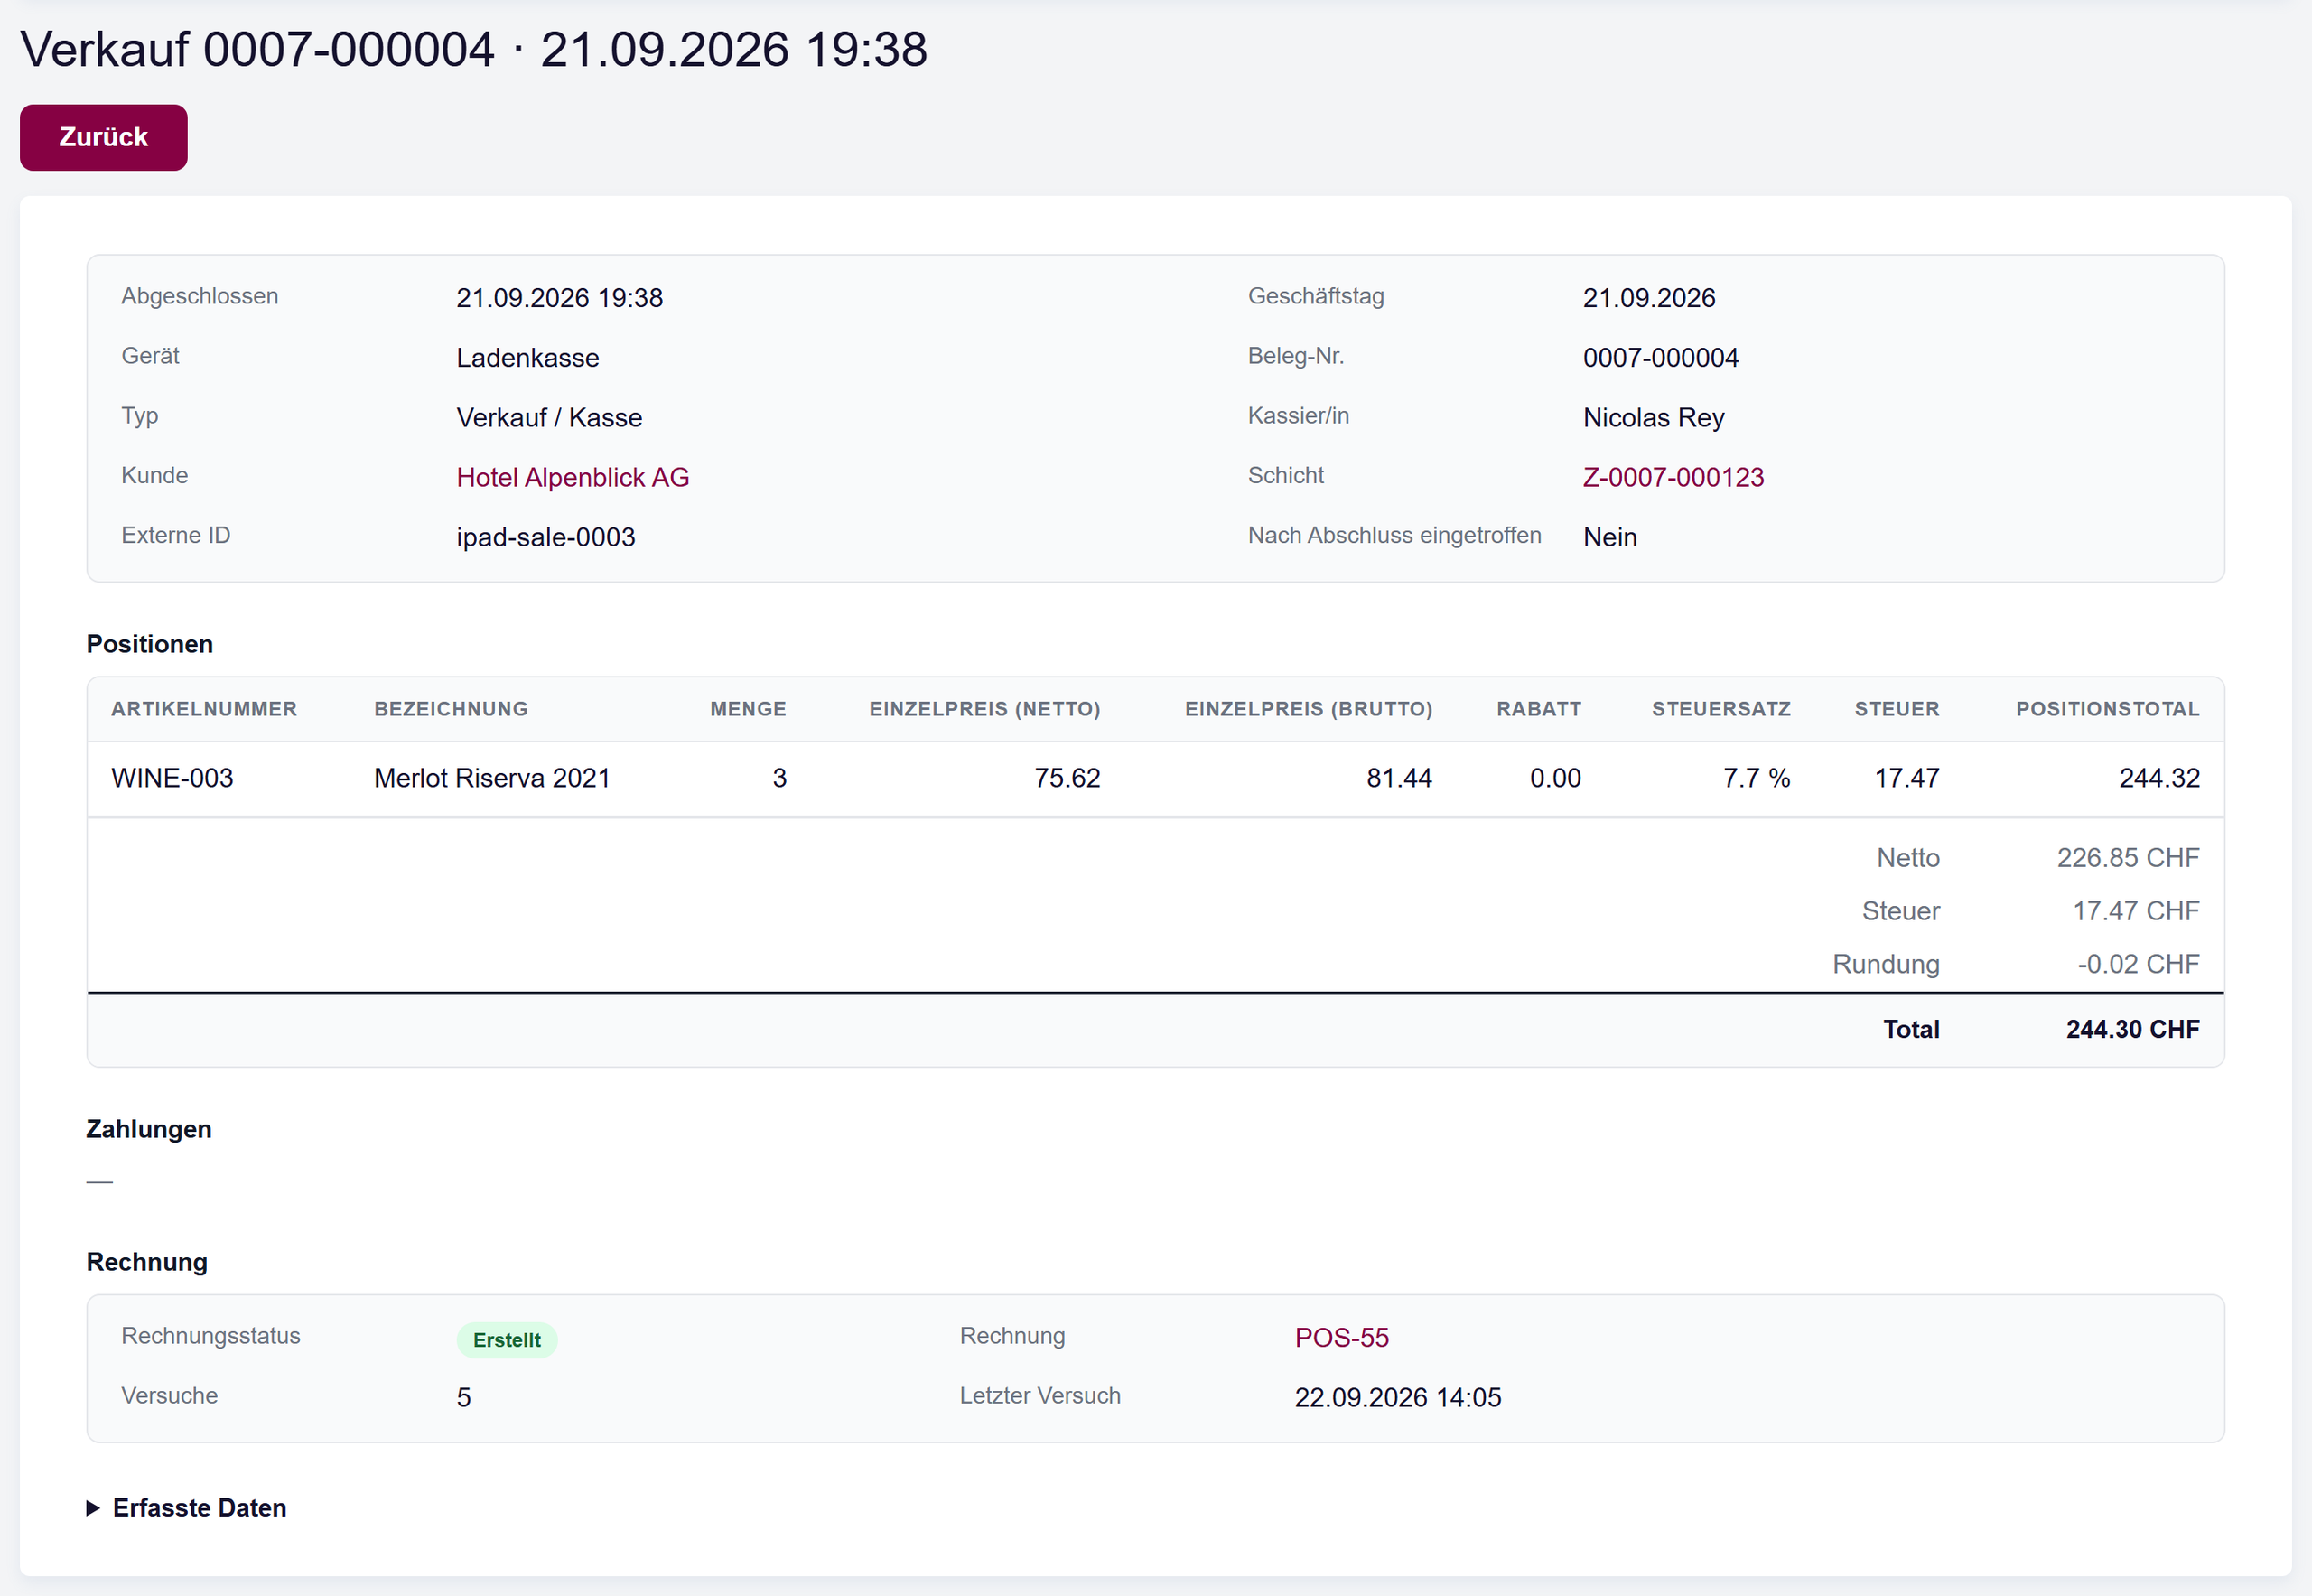Click the Einzelpreis (Brutto) column header
Screen dimensions: 2312x1596
(1308, 709)
